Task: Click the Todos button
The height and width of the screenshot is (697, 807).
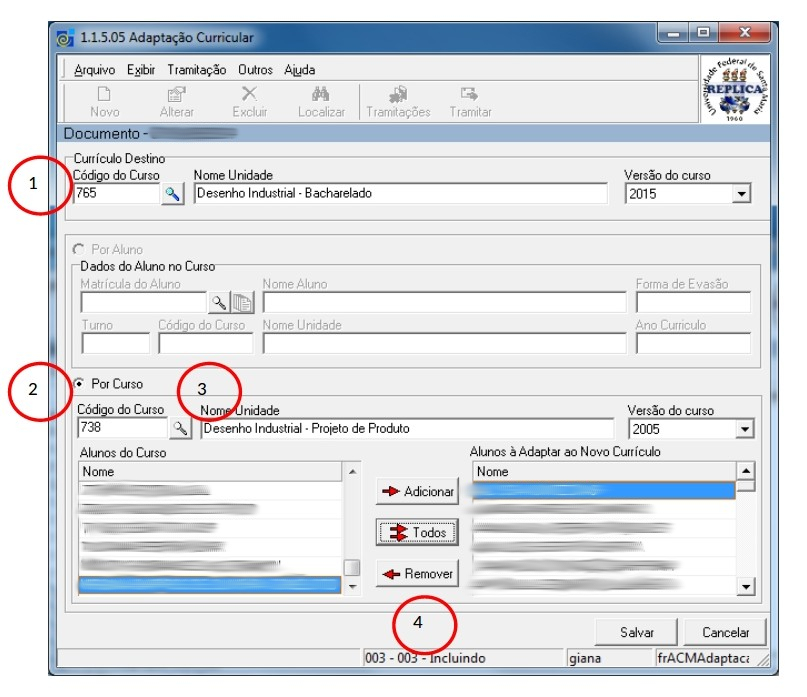Action: point(417,533)
